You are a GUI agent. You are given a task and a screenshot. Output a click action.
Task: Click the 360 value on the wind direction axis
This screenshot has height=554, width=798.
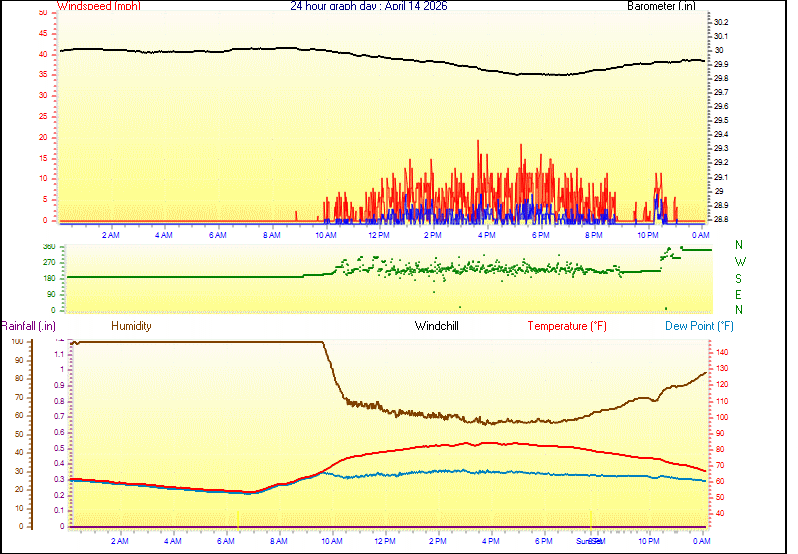pyautogui.click(x=48, y=246)
